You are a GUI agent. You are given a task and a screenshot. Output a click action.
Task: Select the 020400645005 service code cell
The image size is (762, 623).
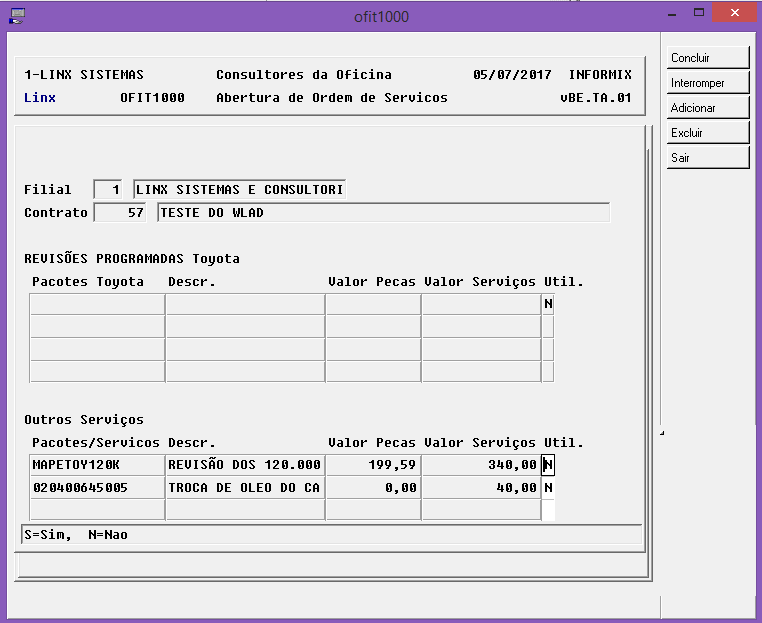97,487
